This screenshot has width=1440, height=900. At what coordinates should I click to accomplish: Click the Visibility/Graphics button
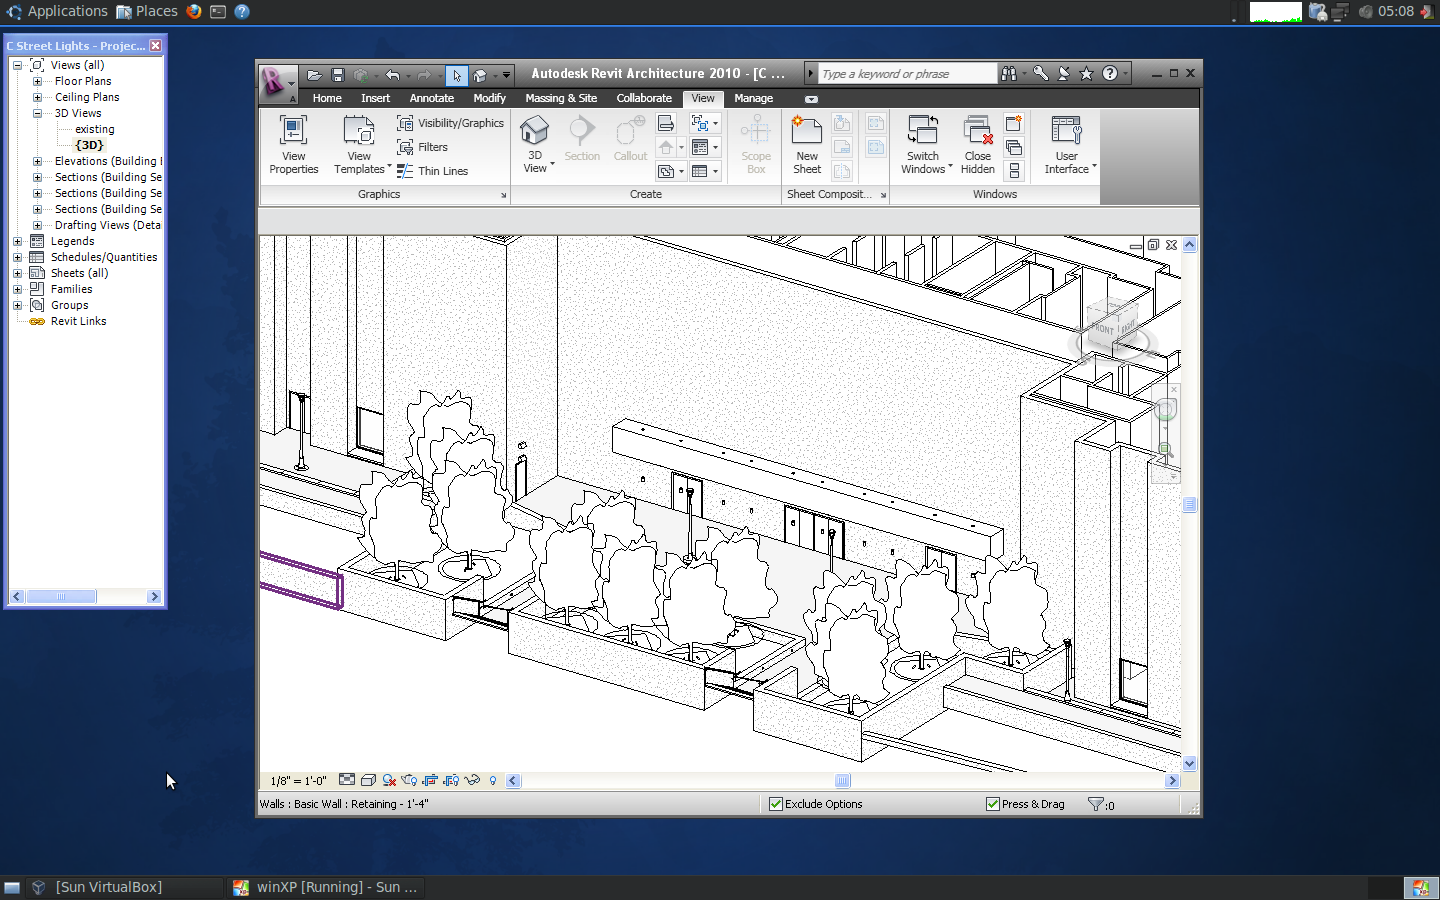tap(450, 123)
